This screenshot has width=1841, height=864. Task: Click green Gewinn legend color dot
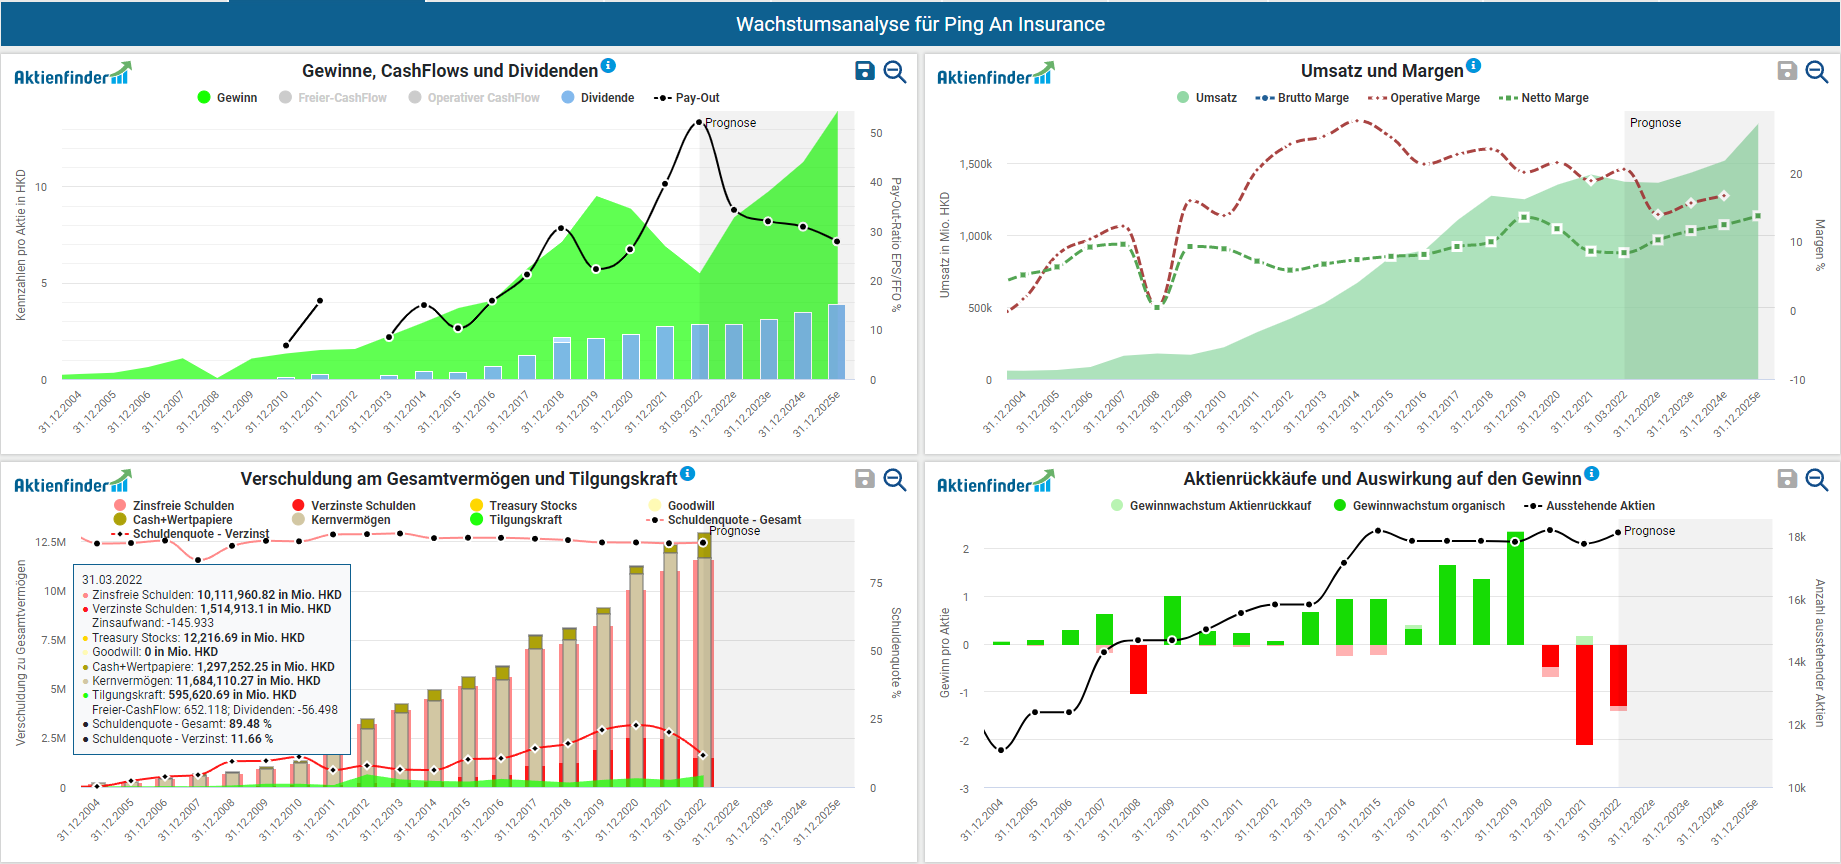[204, 98]
